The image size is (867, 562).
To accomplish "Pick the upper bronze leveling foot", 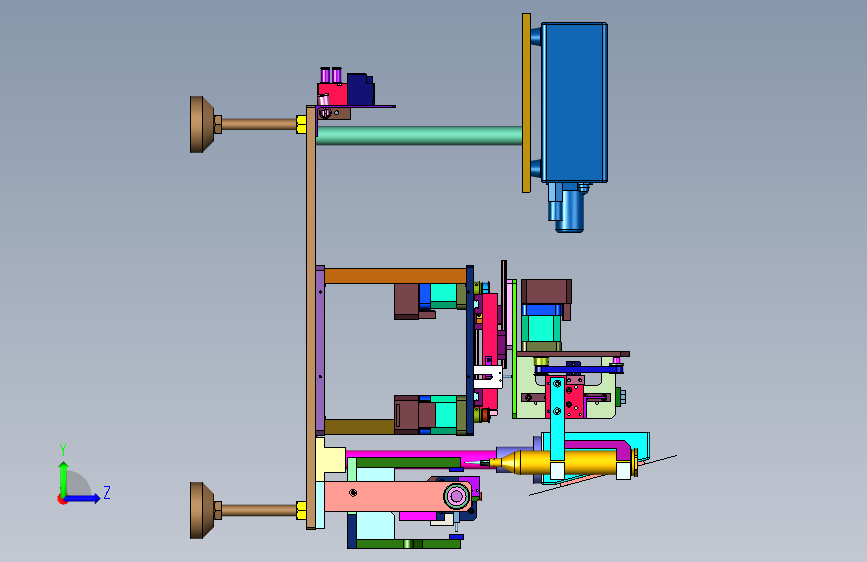I will click(x=202, y=124).
